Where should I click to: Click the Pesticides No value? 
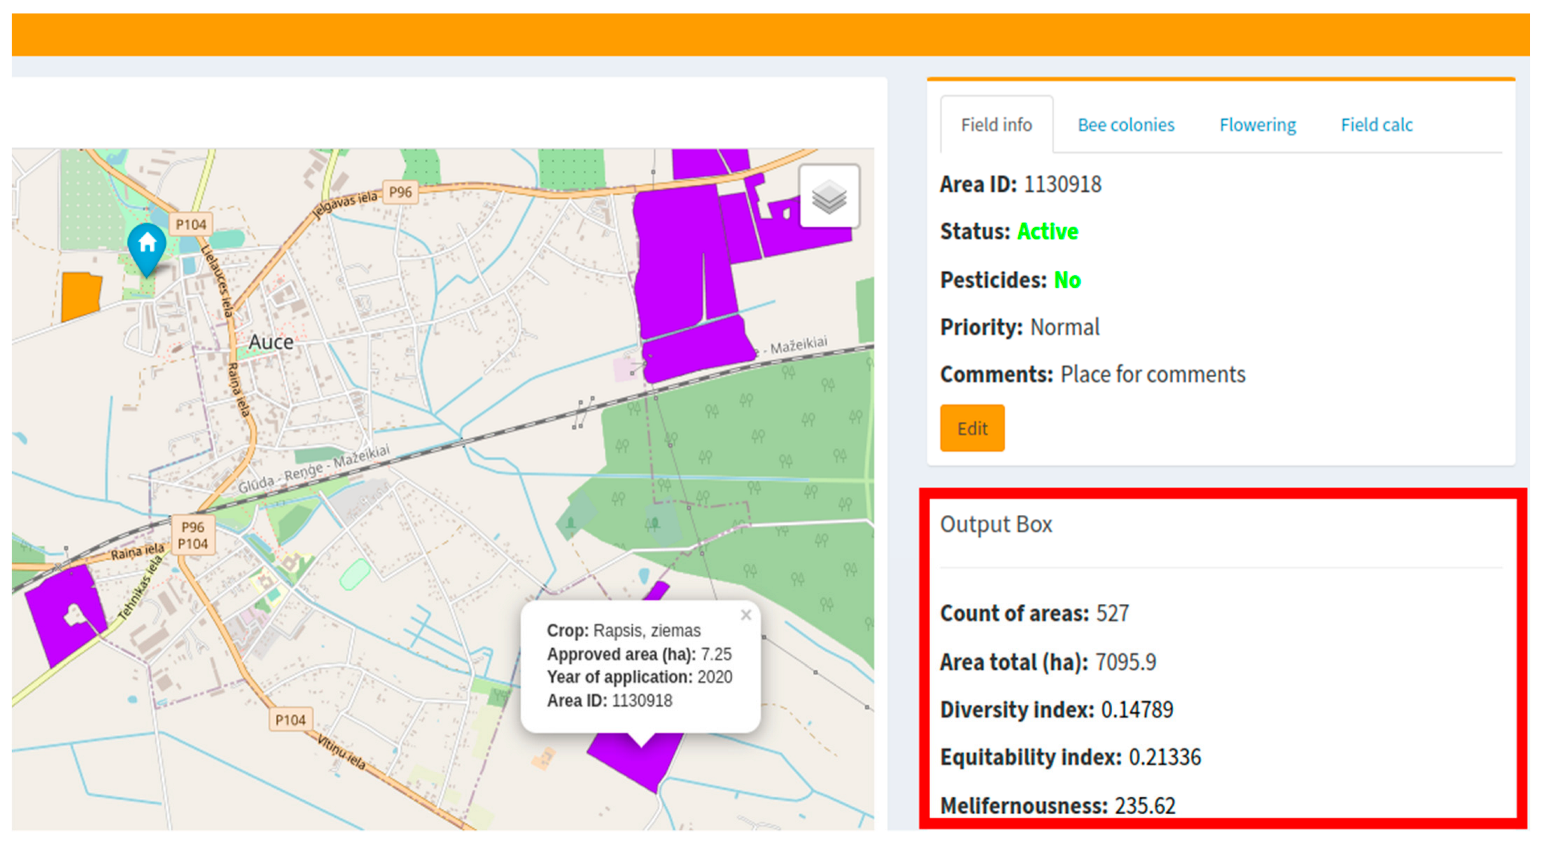1067,280
